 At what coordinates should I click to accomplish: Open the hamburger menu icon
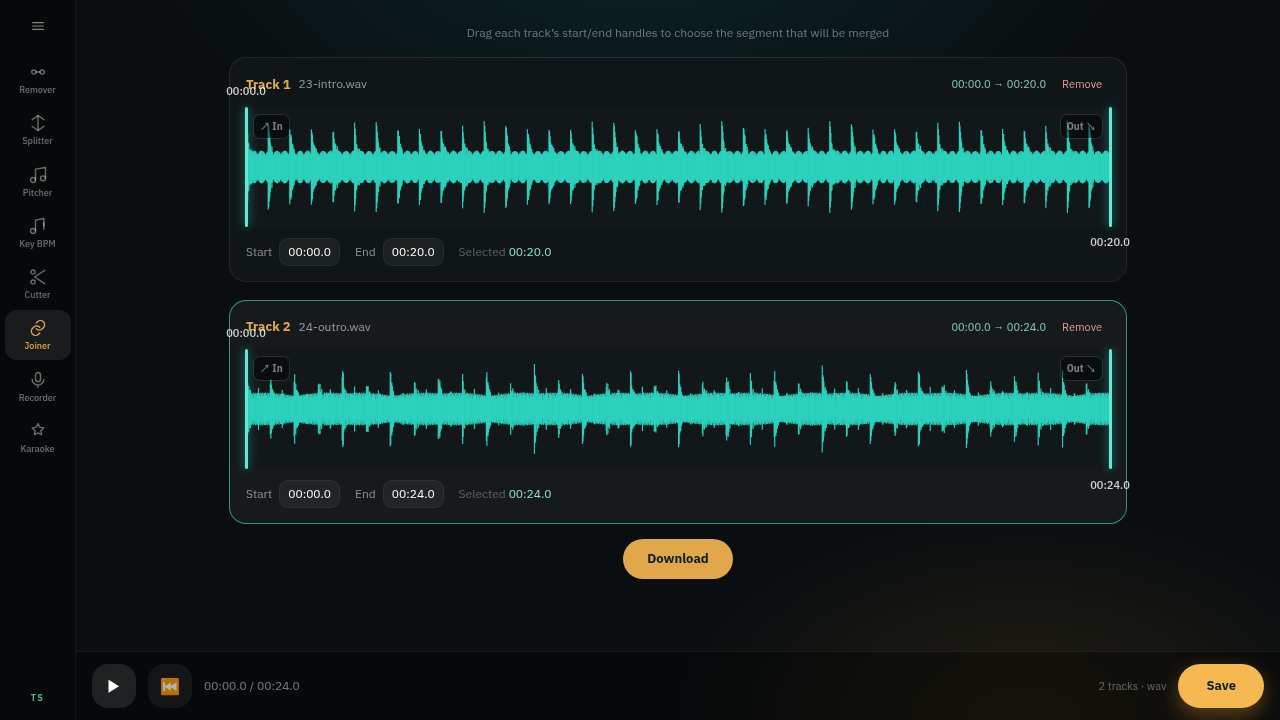(x=38, y=26)
